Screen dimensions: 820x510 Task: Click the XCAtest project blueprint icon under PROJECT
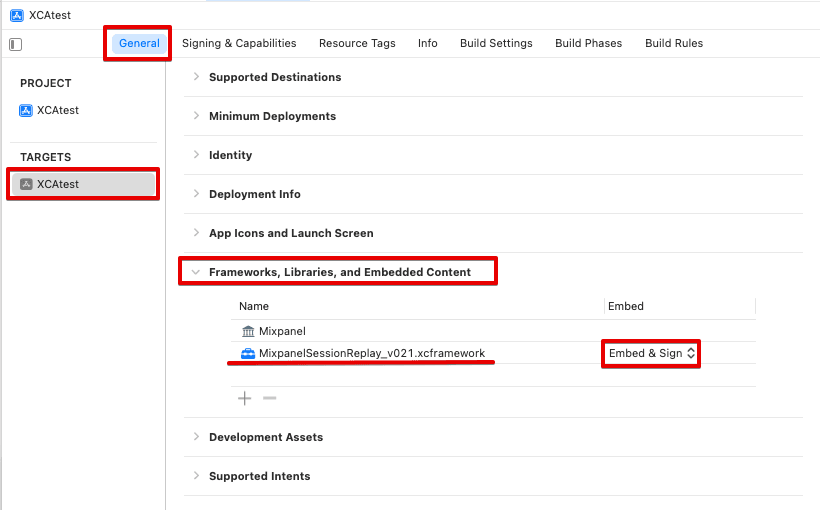[x=26, y=110]
